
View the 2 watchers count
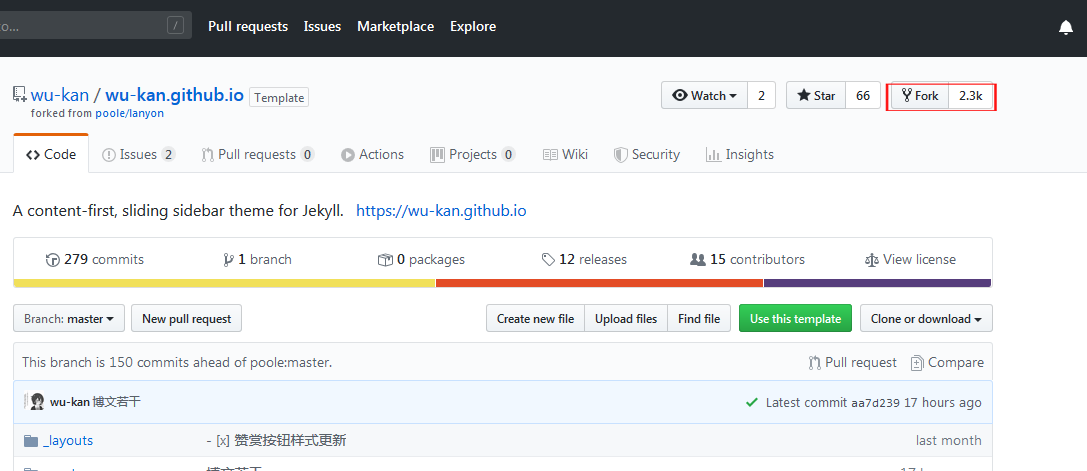coord(761,96)
